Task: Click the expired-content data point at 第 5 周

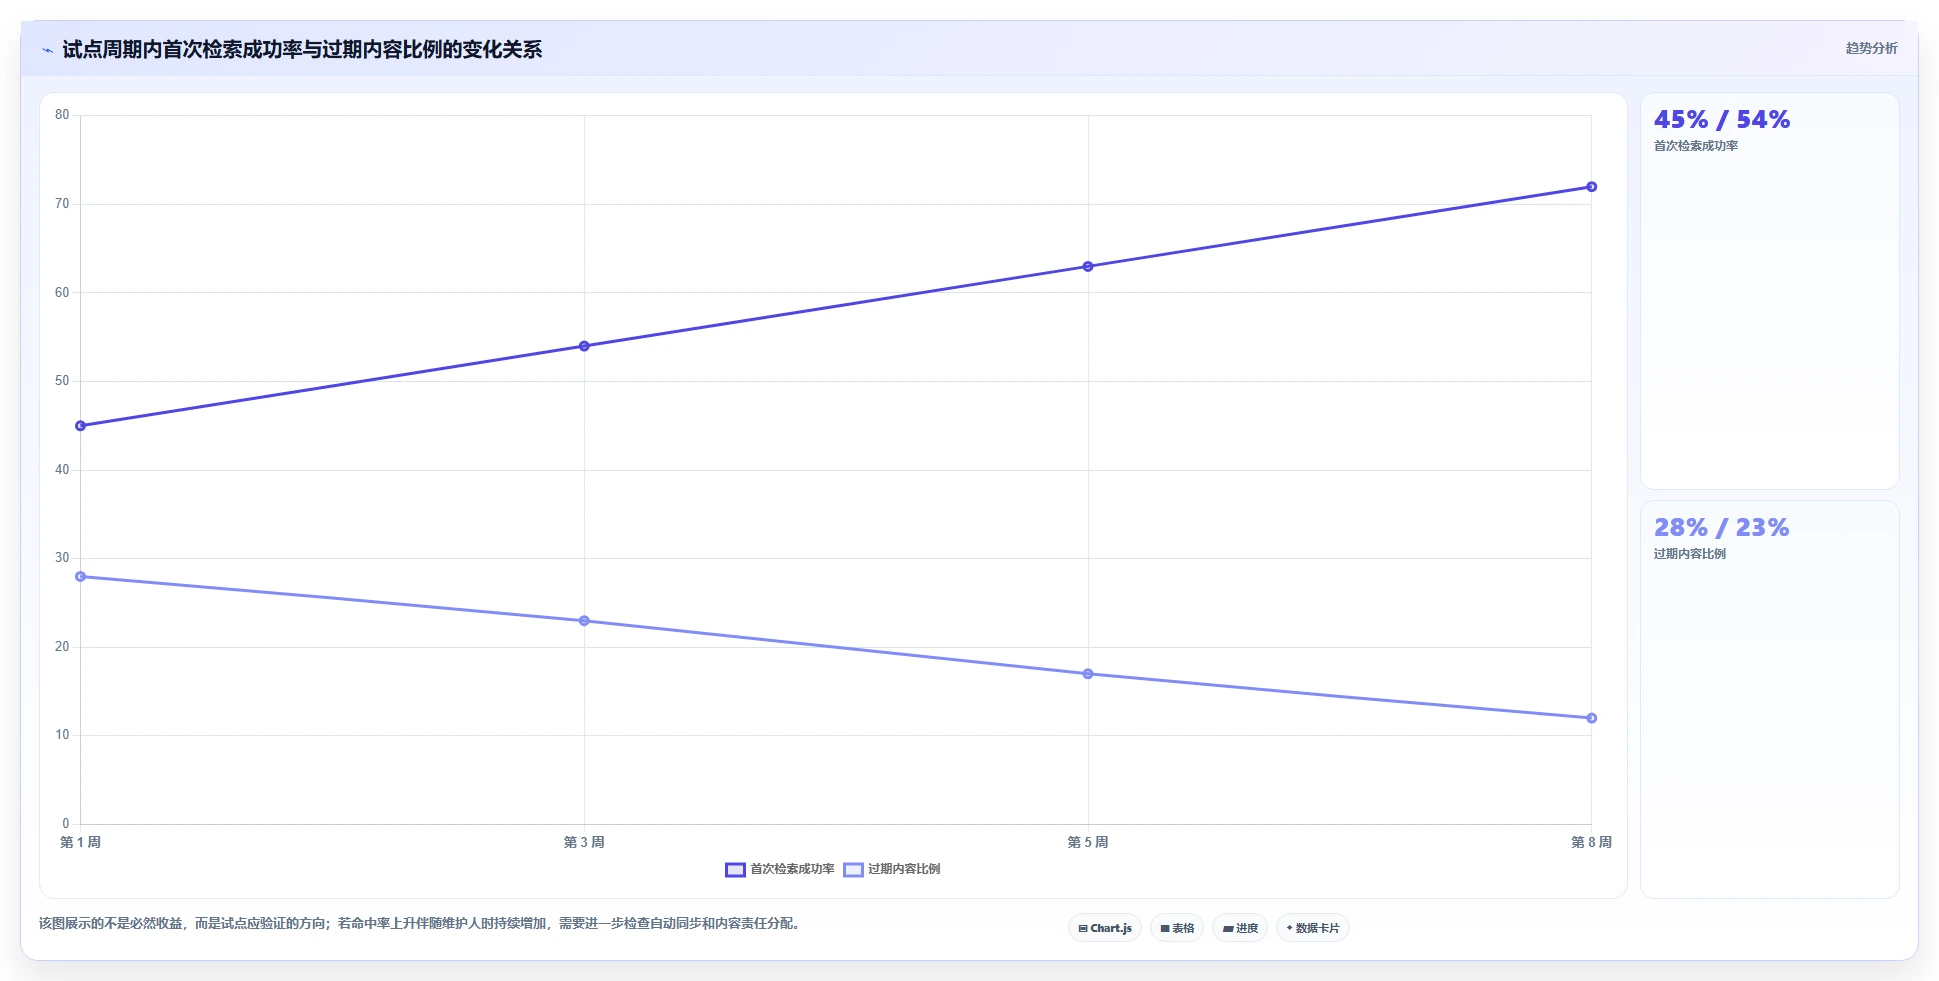Action: 1088,674
